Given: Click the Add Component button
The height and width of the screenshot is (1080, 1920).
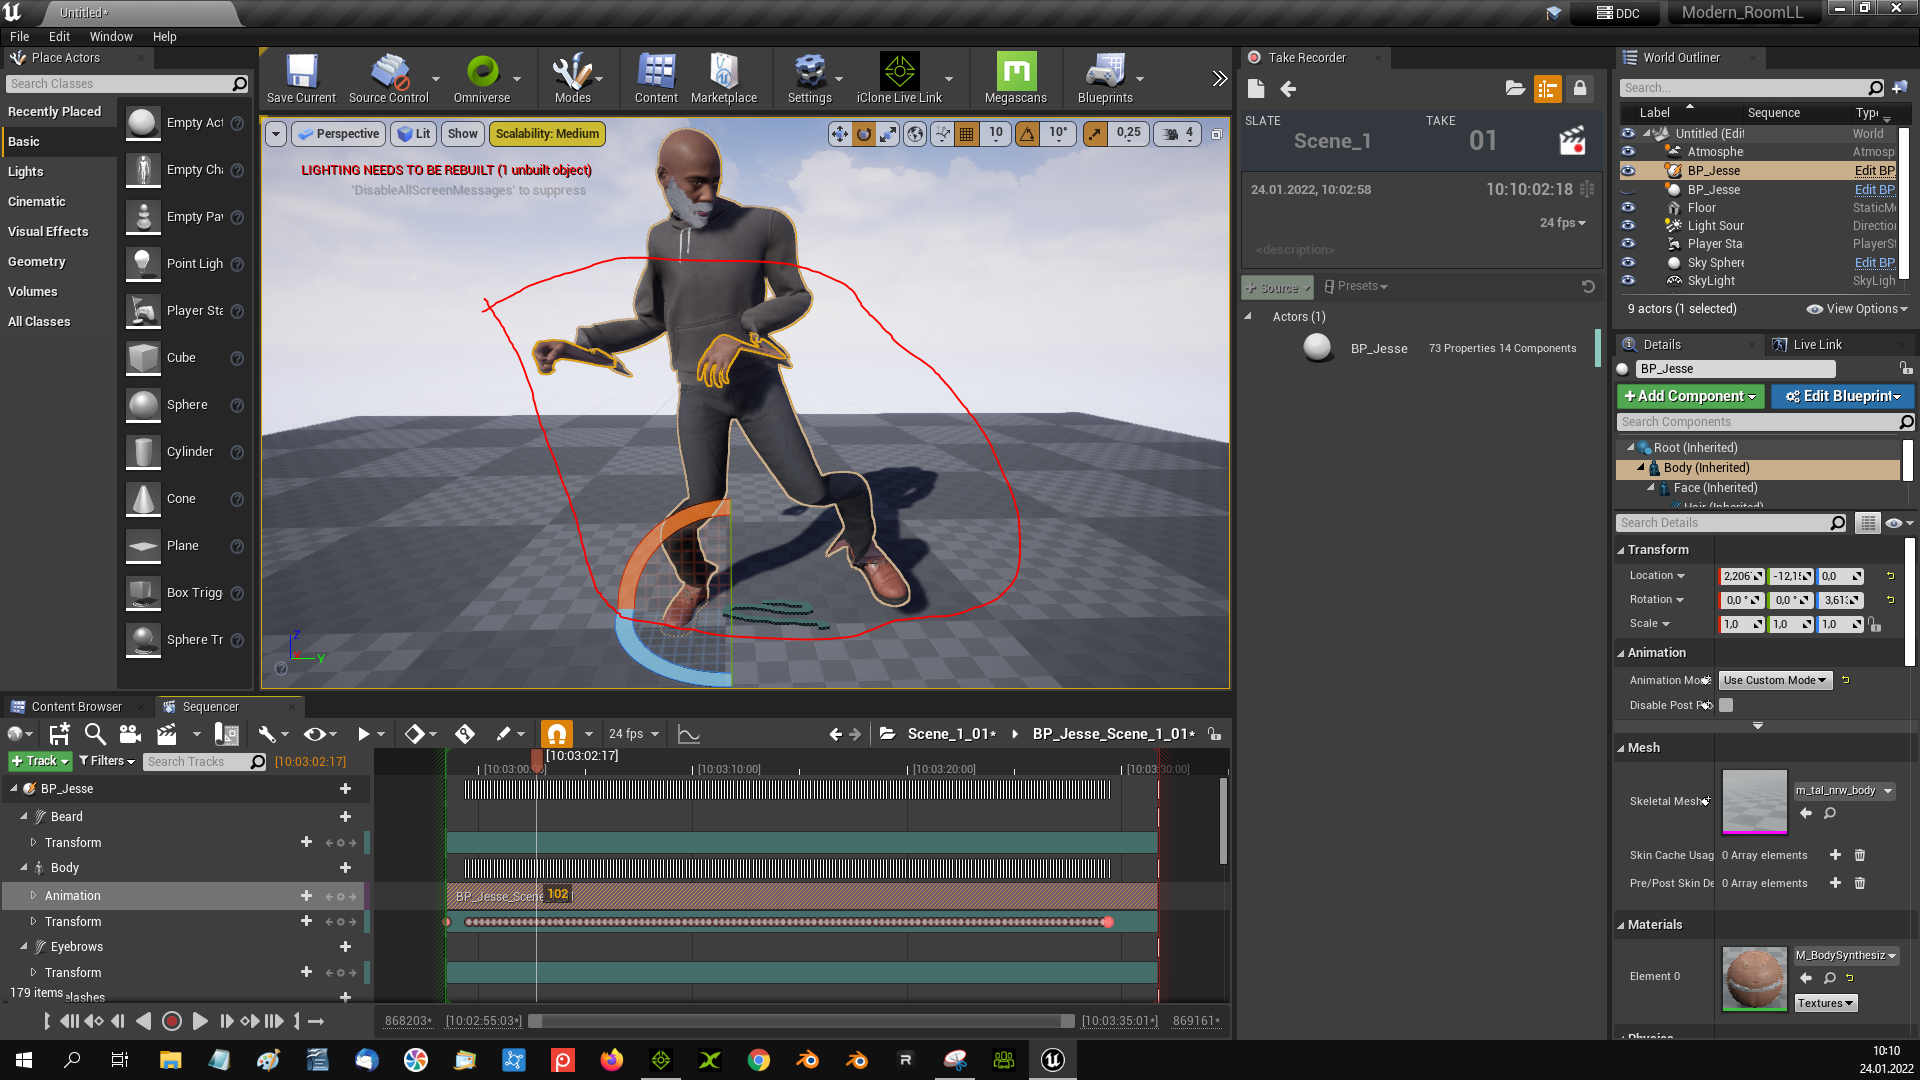Looking at the screenshot, I should point(1690,396).
